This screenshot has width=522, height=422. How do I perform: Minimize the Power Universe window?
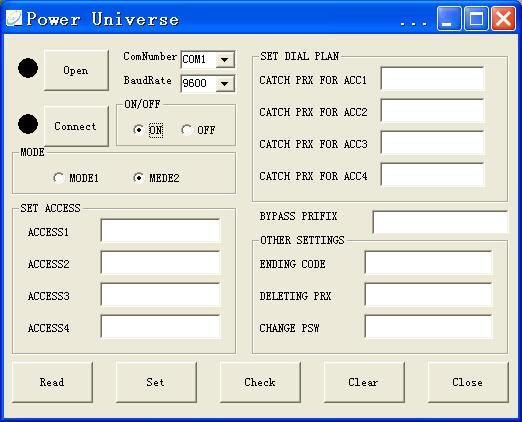pos(449,19)
